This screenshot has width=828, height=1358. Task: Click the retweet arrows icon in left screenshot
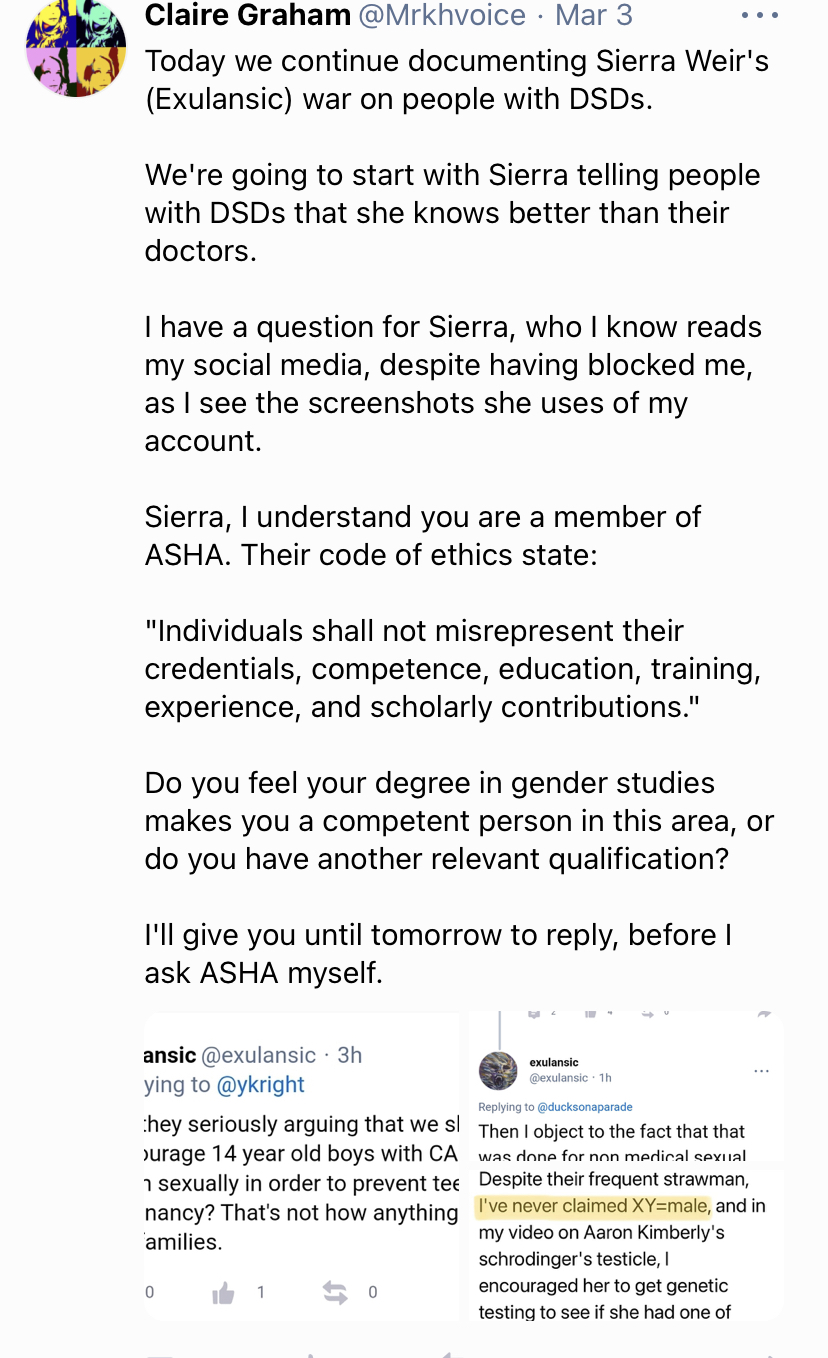pyautogui.click(x=335, y=1292)
